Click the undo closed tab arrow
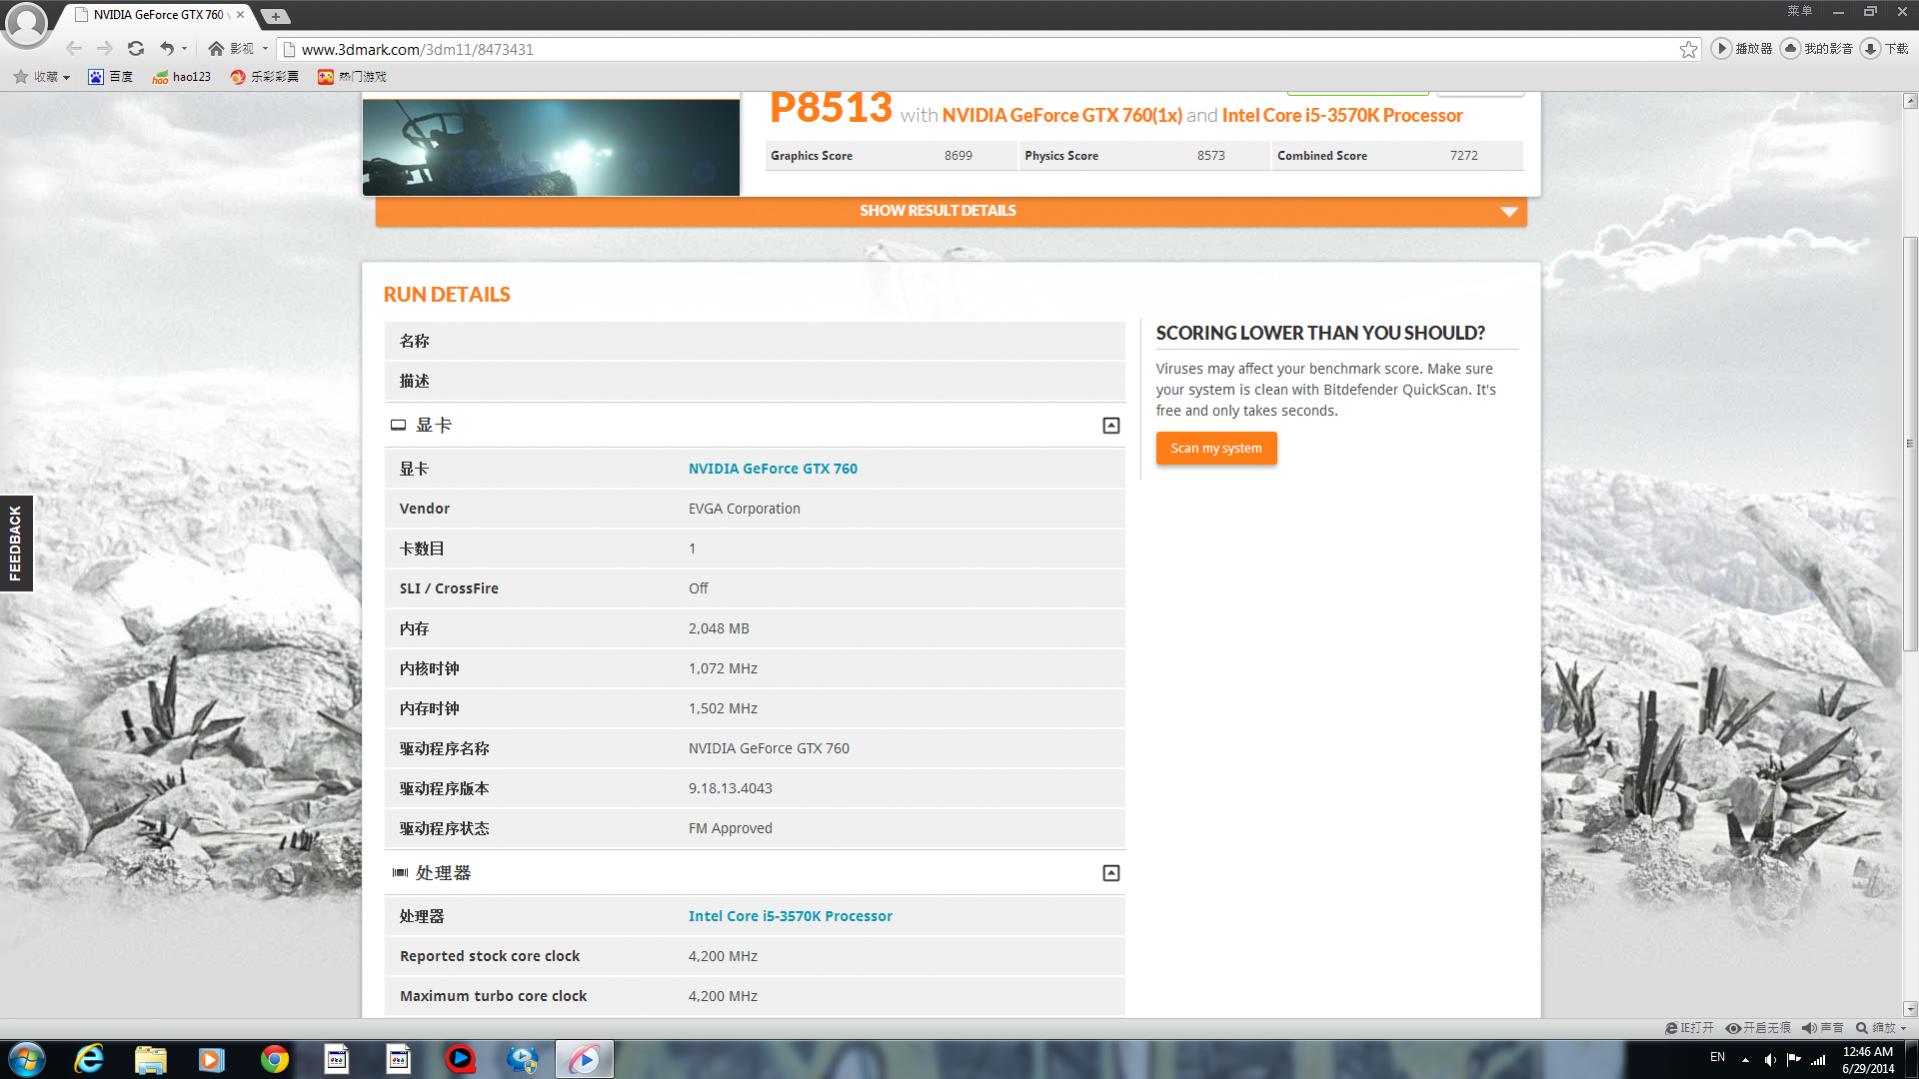The image size is (1919, 1079). (167, 48)
